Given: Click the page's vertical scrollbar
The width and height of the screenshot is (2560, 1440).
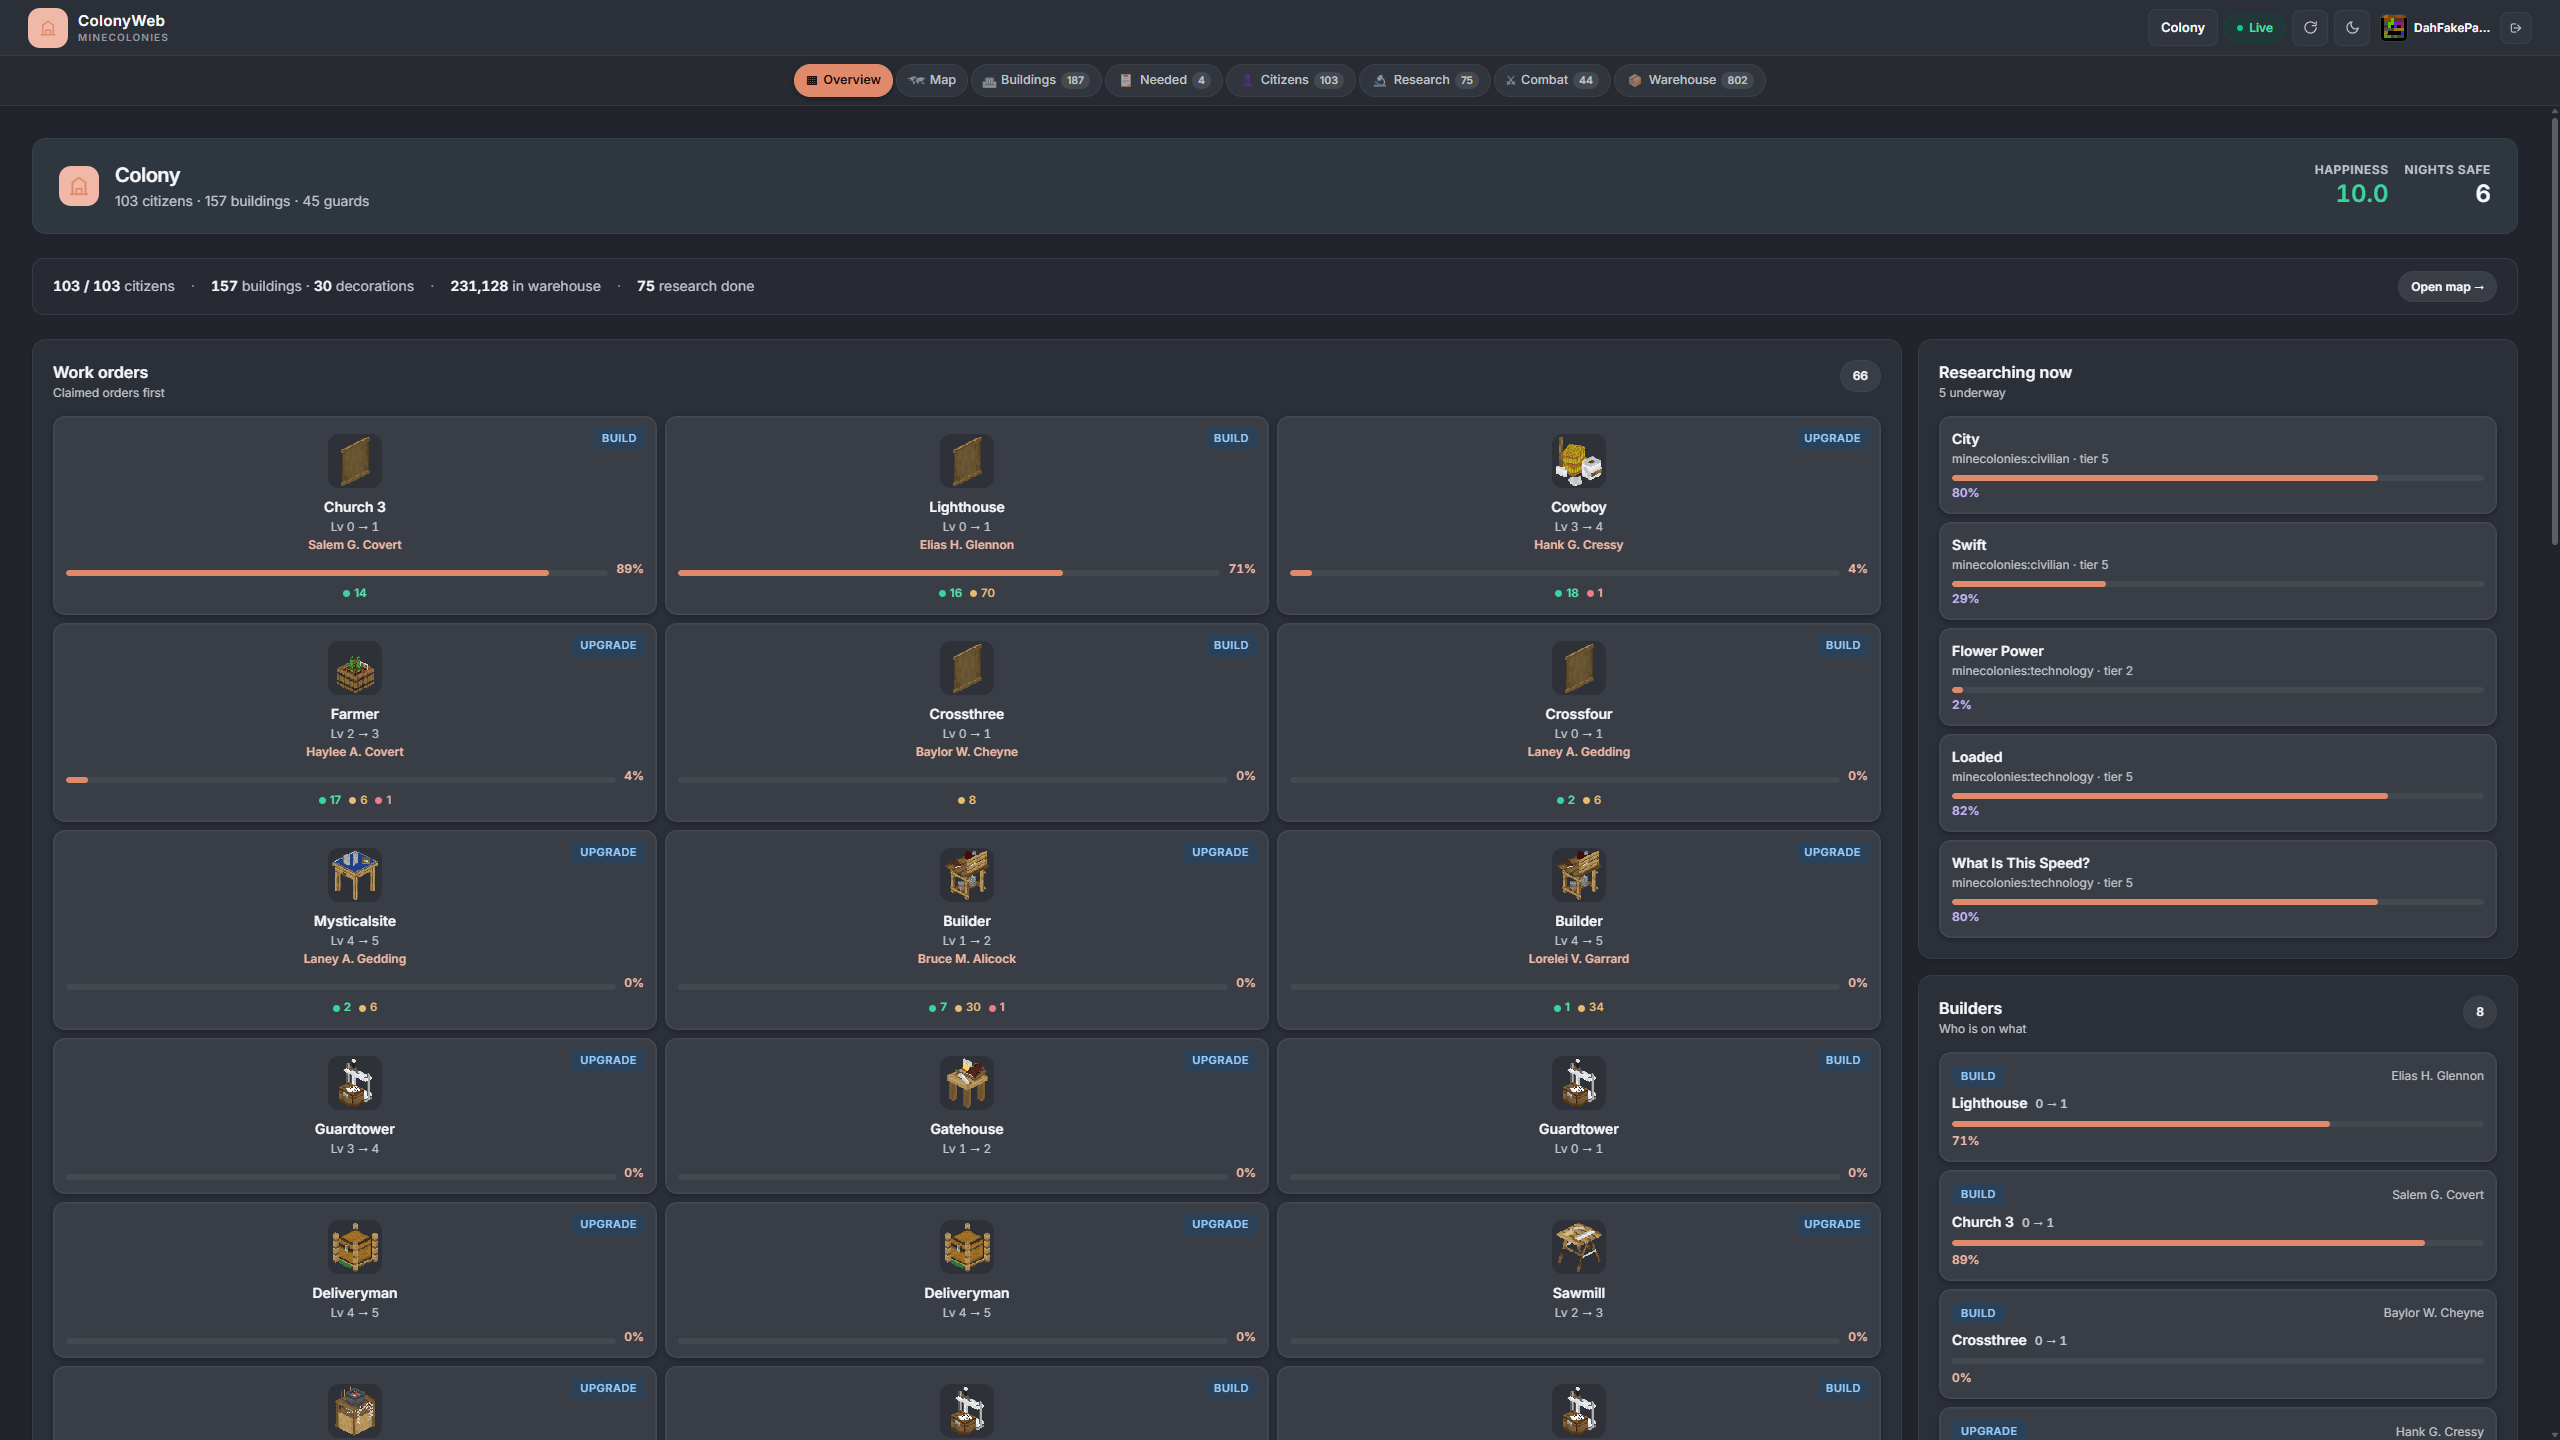Looking at the screenshot, I should pos(2554,330).
